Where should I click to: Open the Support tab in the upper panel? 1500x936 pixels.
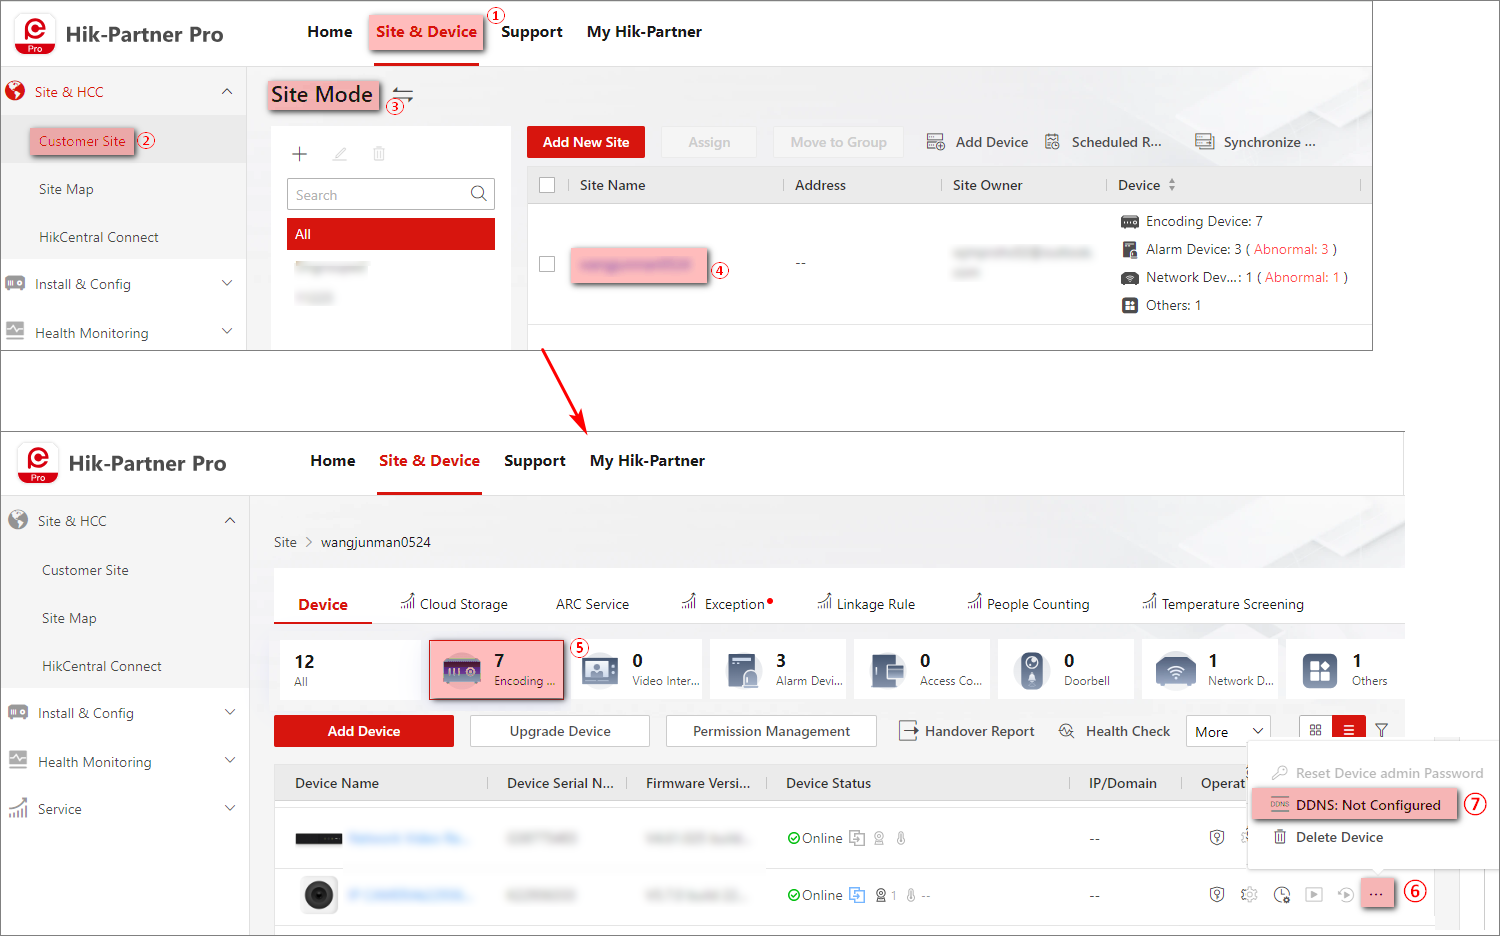click(532, 32)
